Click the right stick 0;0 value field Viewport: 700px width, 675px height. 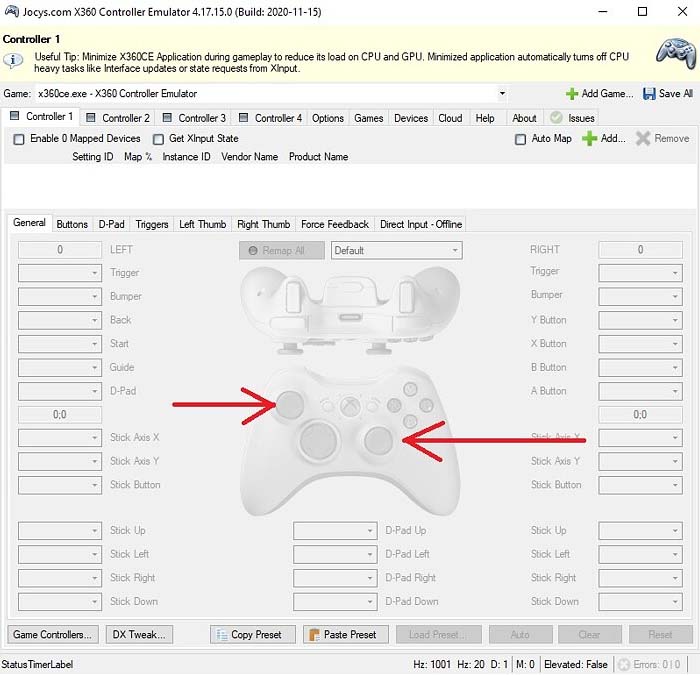[640, 415]
